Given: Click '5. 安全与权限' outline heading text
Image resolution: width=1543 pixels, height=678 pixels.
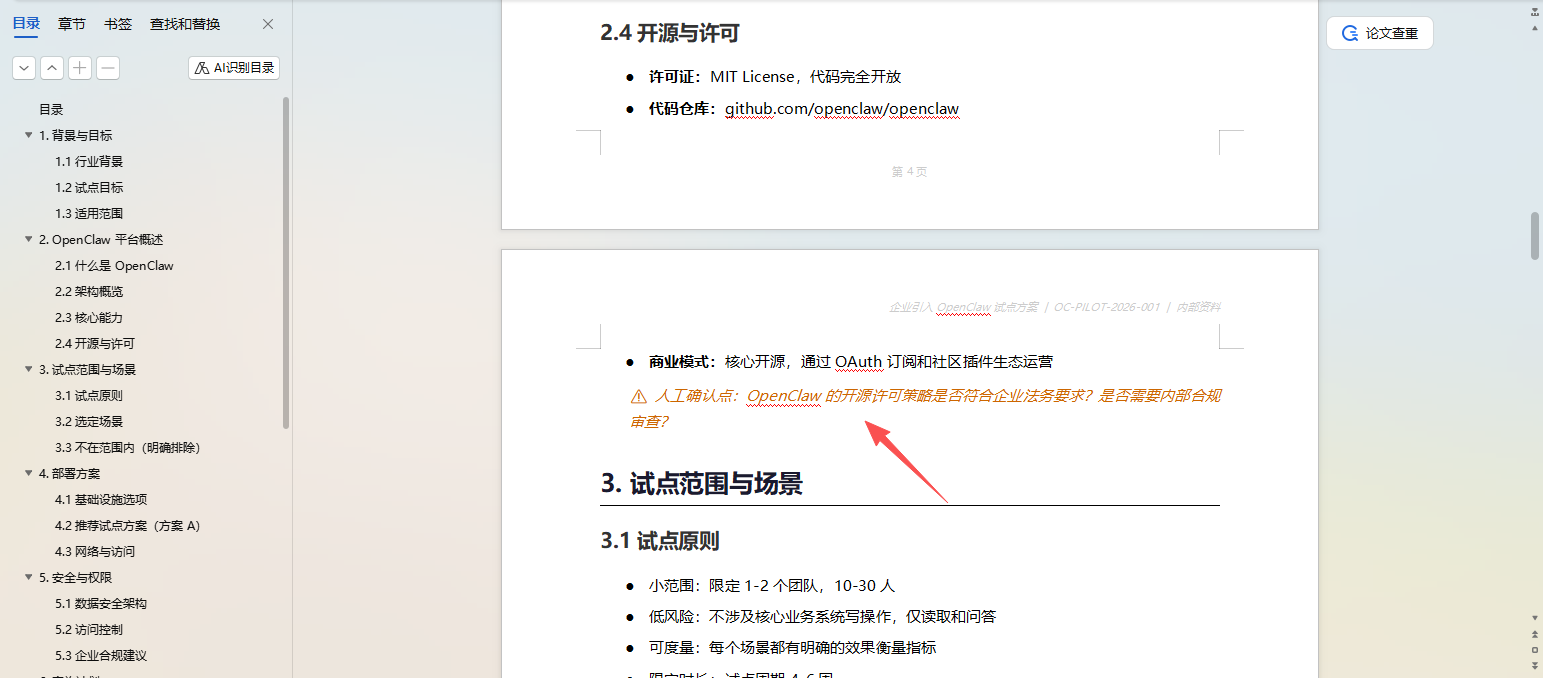Looking at the screenshot, I should coord(75,578).
